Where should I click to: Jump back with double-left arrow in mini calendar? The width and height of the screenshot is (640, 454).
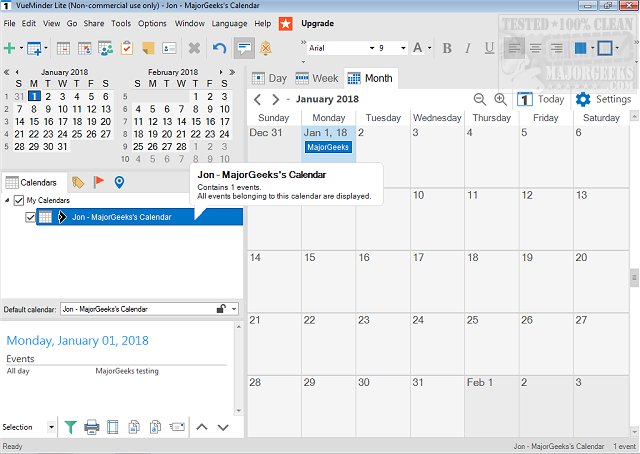click(x=7, y=72)
